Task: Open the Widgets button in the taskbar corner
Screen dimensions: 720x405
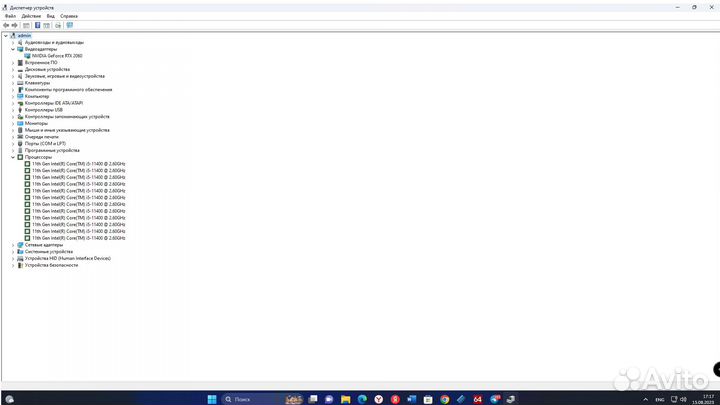Action: (9, 399)
